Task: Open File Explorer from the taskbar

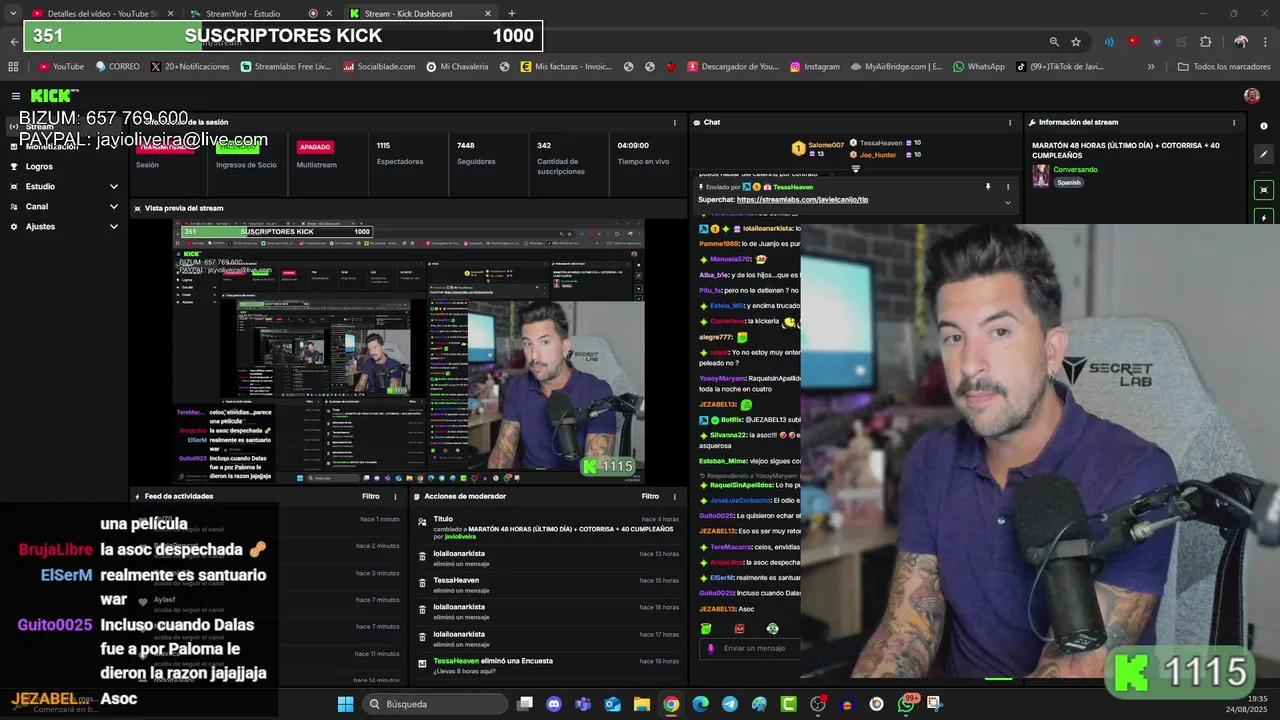Action: 641,704
